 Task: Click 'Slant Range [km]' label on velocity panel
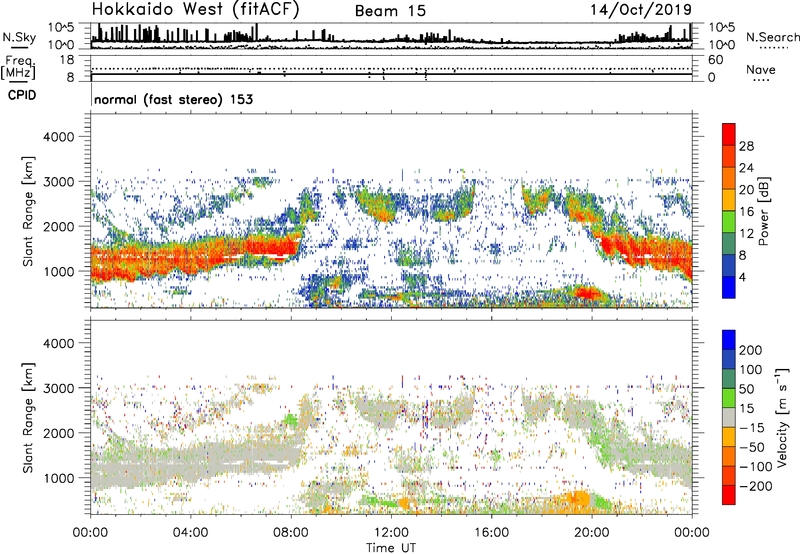(x=28, y=418)
